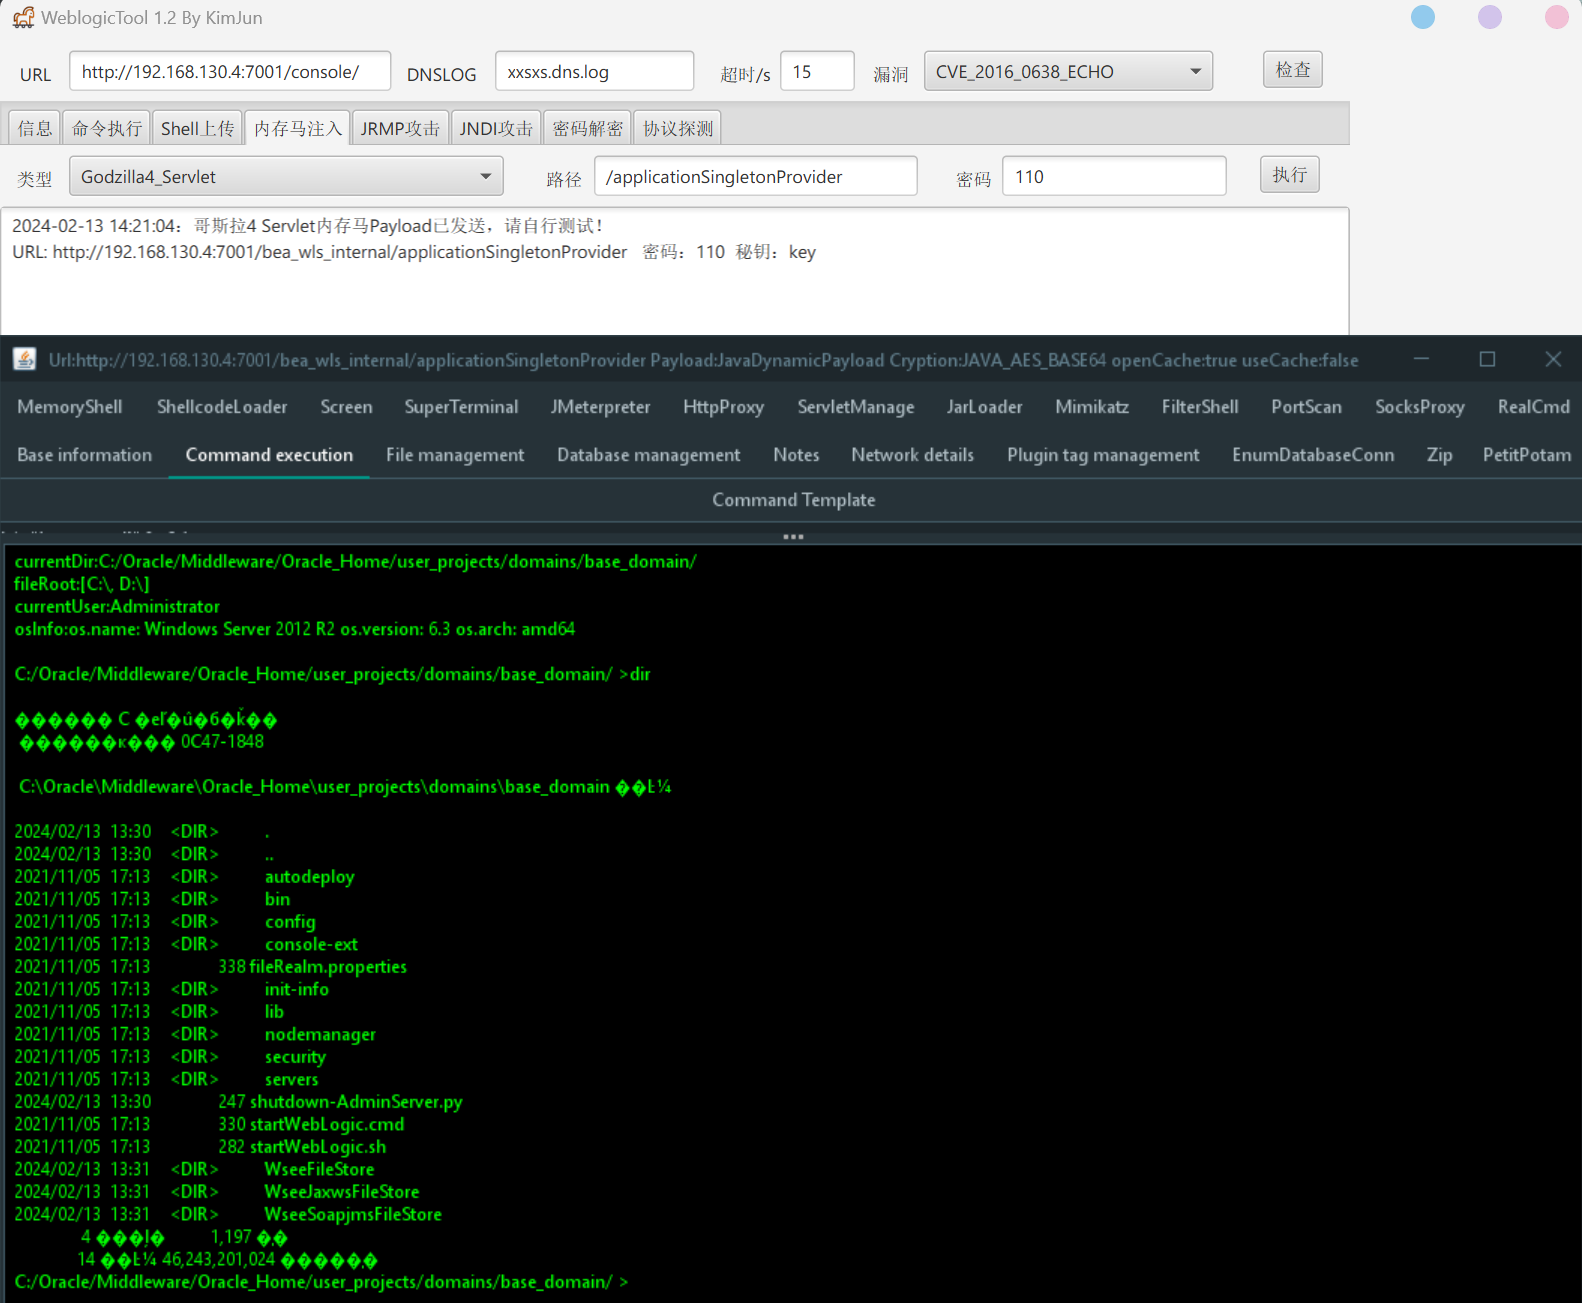Open the JarLoader tab
Viewport: 1582px width, 1303px height.
coord(985,407)
